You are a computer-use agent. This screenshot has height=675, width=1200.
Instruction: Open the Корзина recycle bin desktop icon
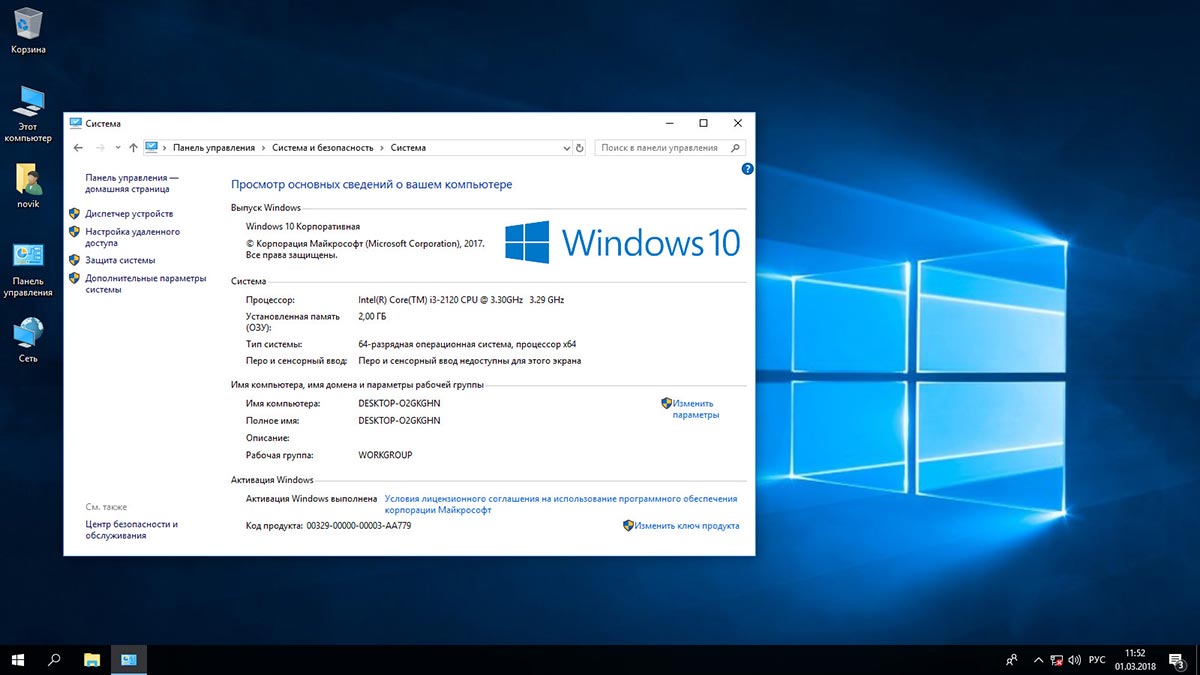[28, 30]
